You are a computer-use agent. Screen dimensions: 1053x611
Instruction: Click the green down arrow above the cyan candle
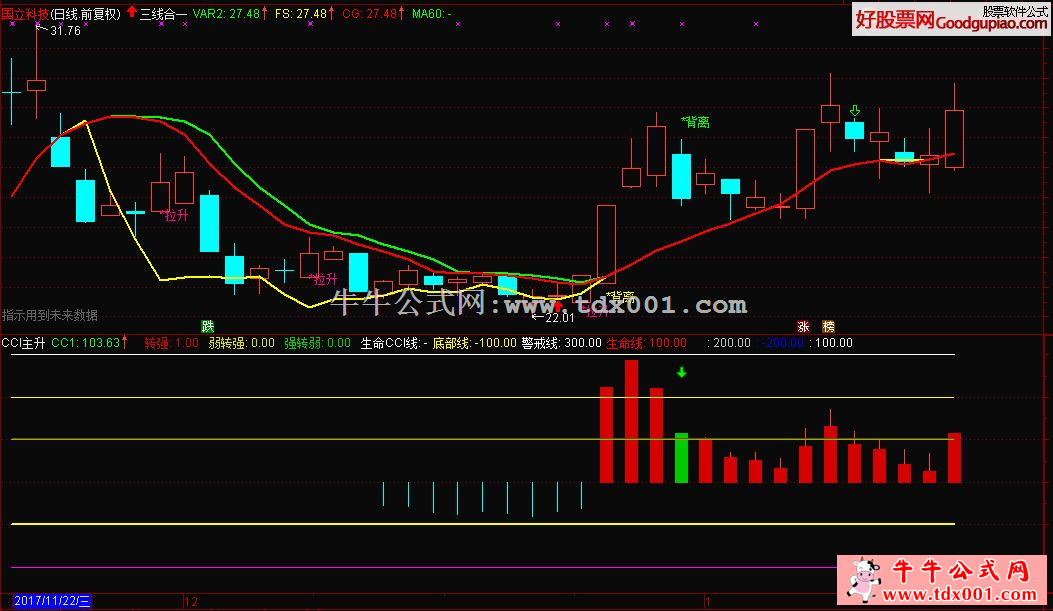tap(854, 110)
